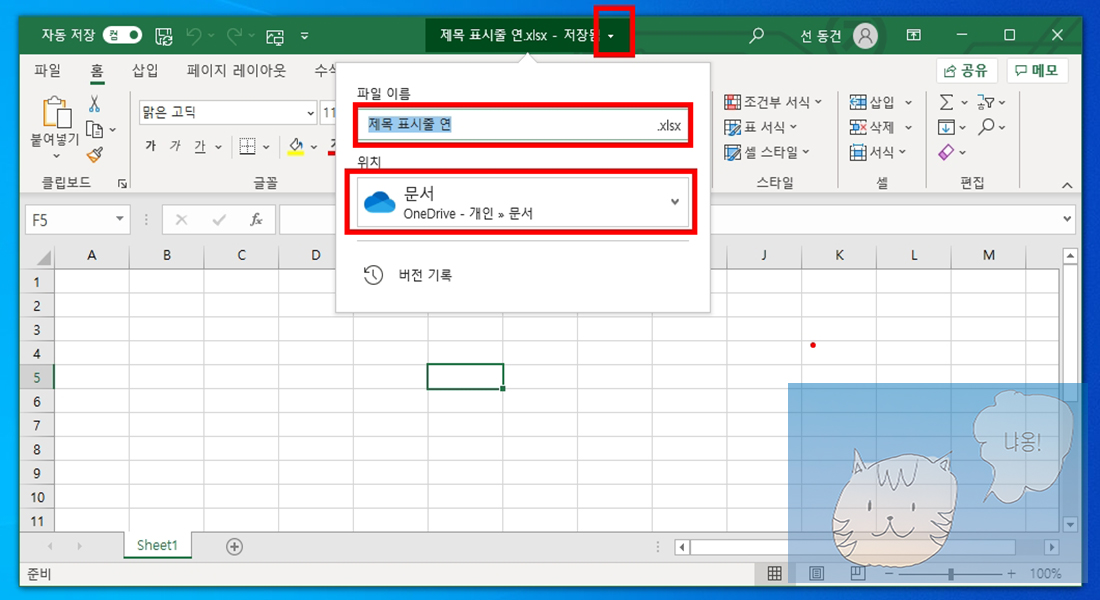Switch to the 삽입 (Insert) tab
Screen dimensions: 1100x600
click(x=145, y=70)
